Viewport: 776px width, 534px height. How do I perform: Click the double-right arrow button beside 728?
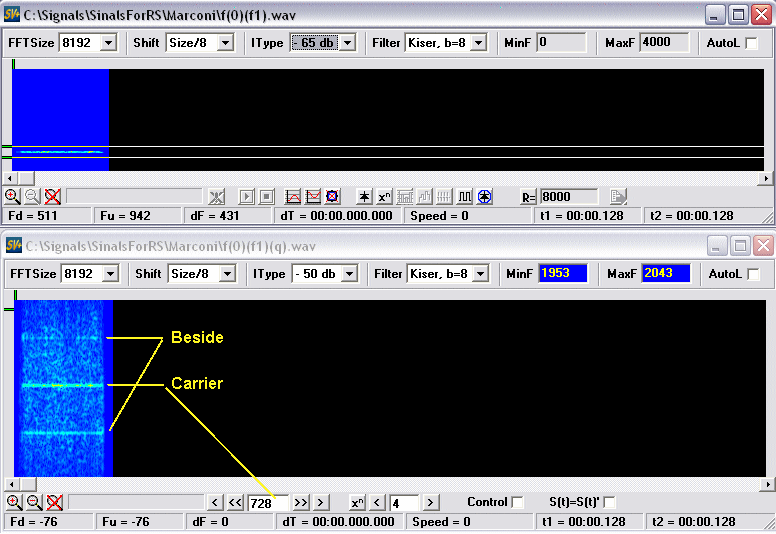coord(301,502)
